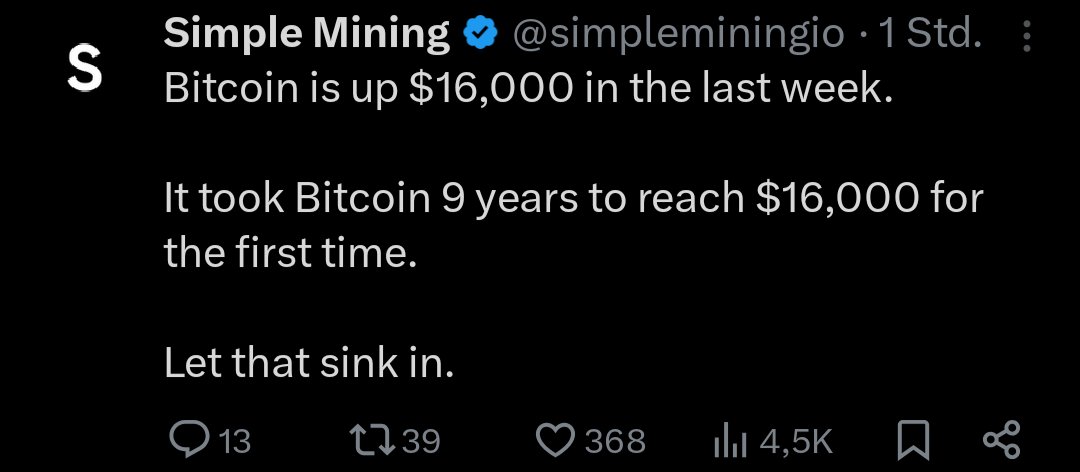This screenshot has height=472, width=1080.
Task: Click the "Let that sink in." line
Action: [309, 362]
